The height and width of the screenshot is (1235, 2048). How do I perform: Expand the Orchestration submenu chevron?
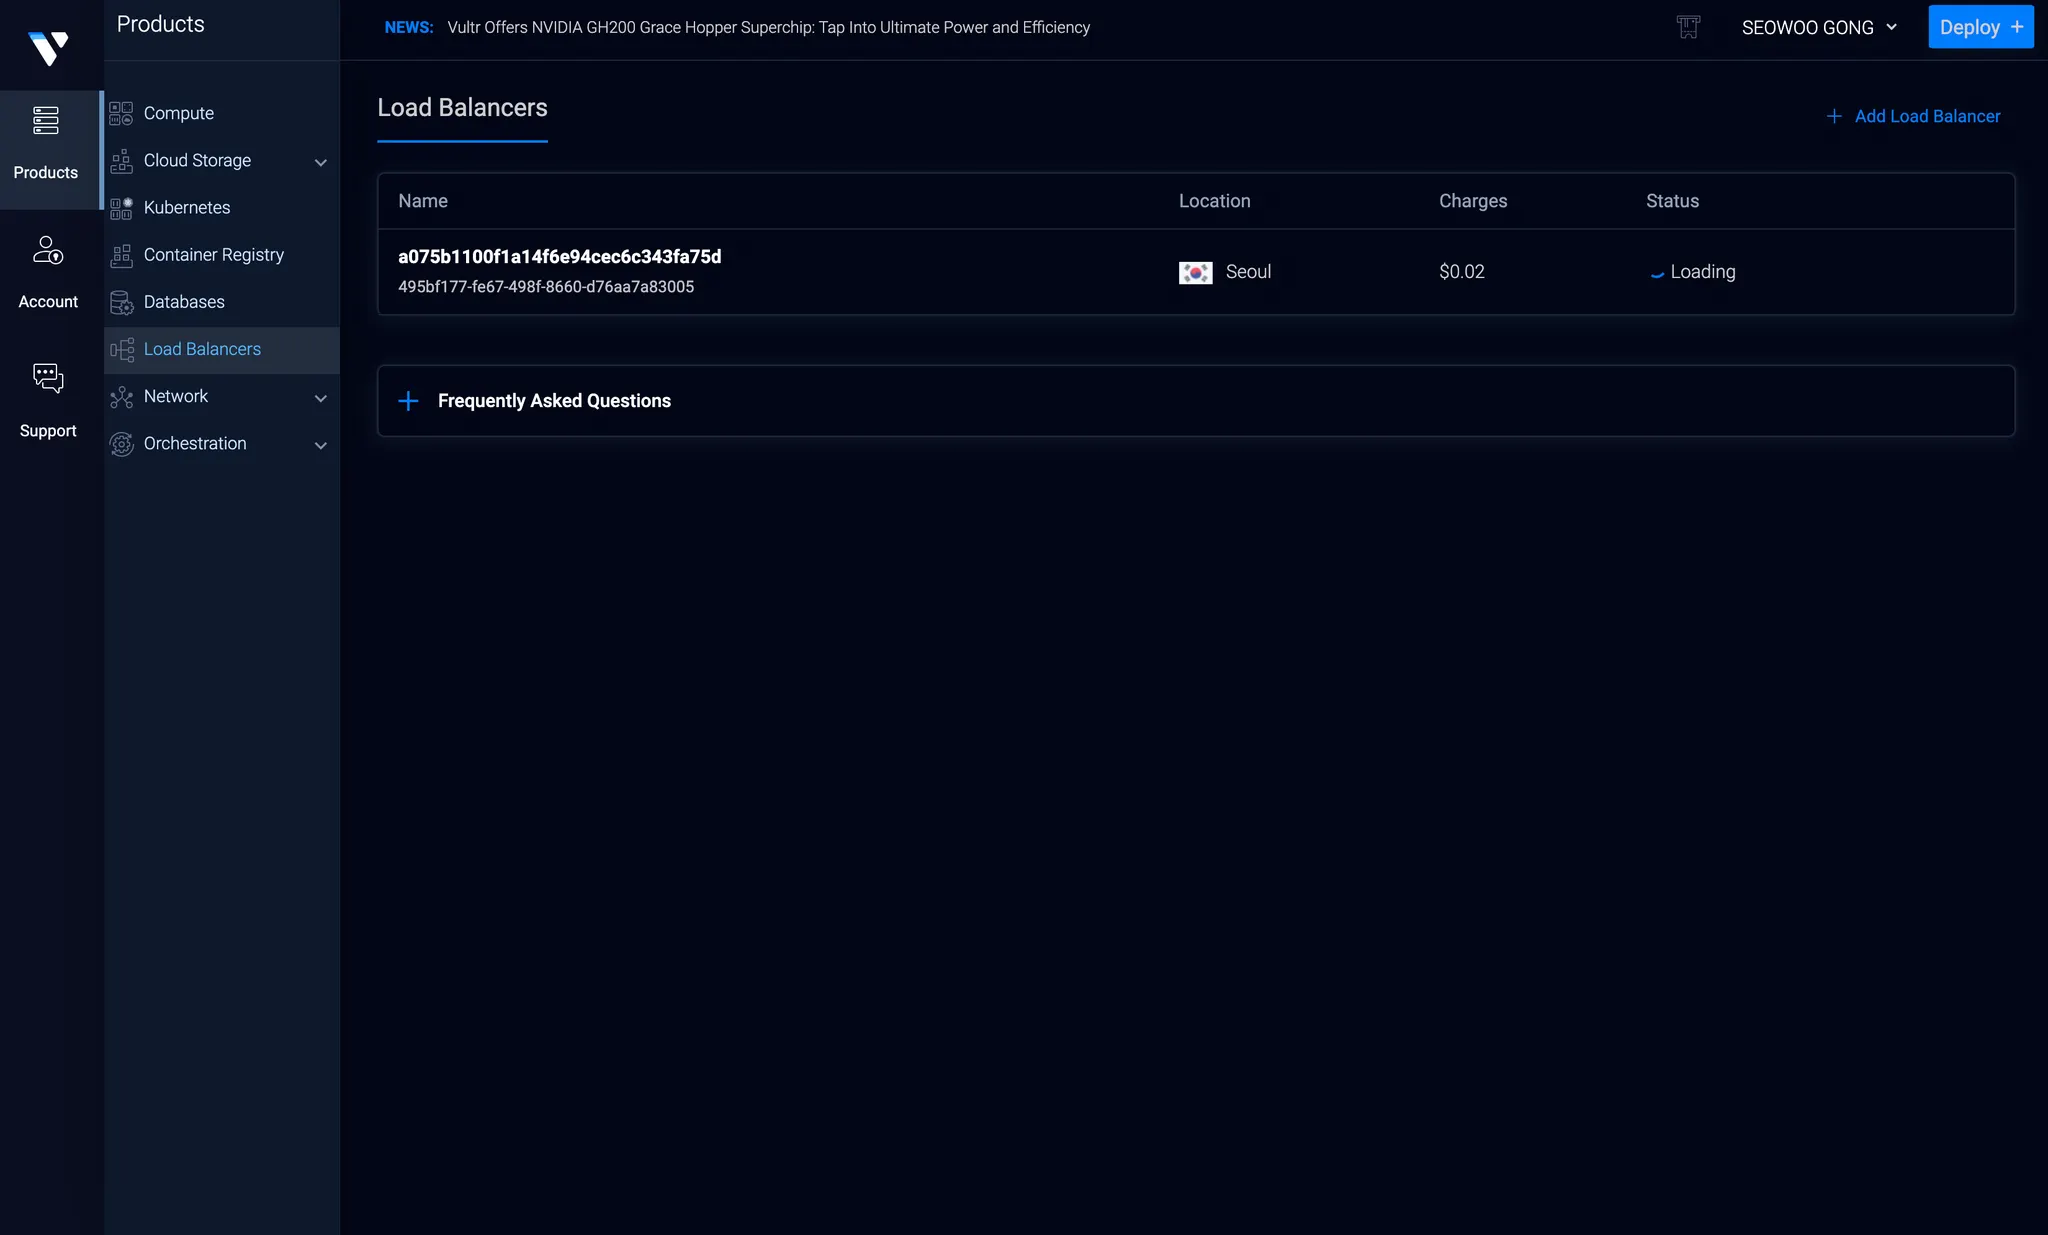(x=320, y=445)
